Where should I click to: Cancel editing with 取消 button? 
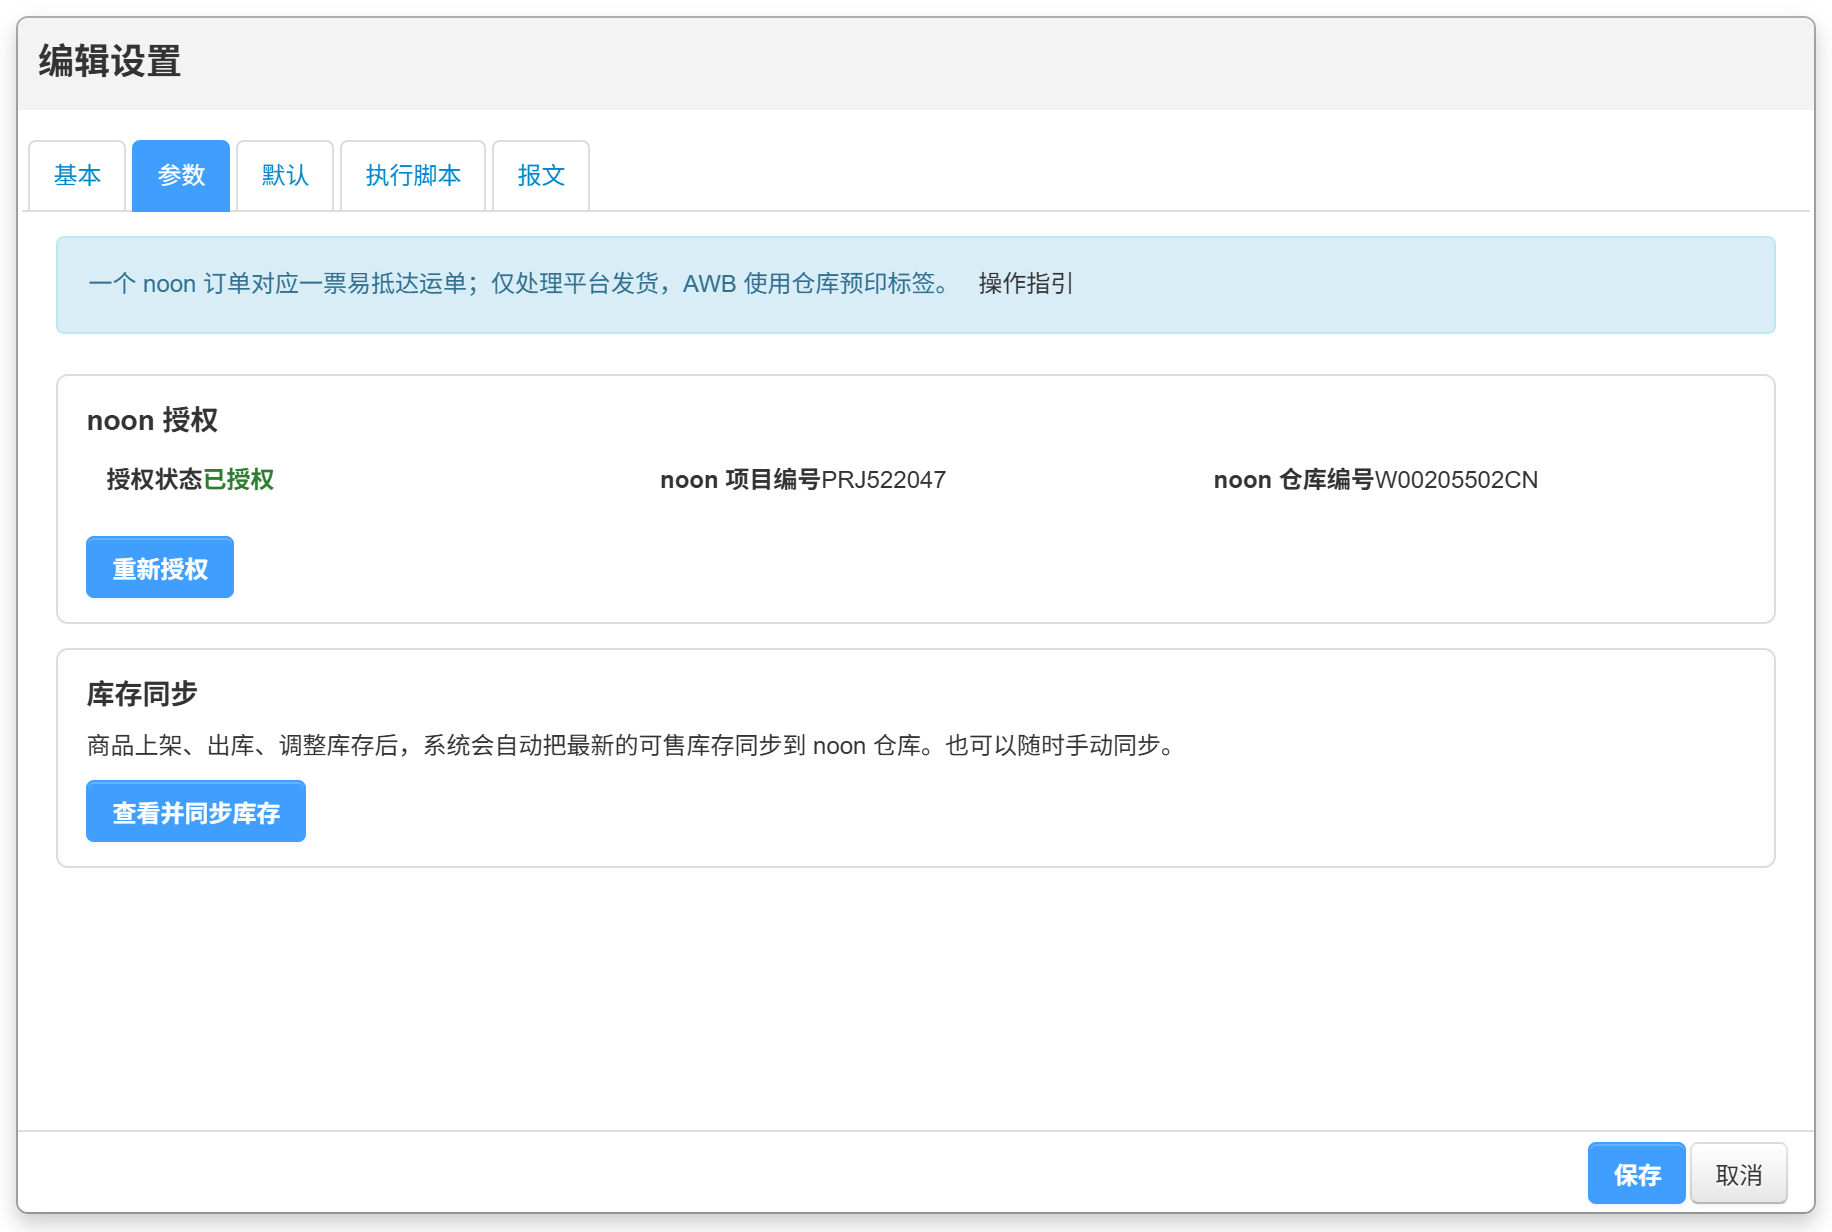(x=1739, y=1174)
